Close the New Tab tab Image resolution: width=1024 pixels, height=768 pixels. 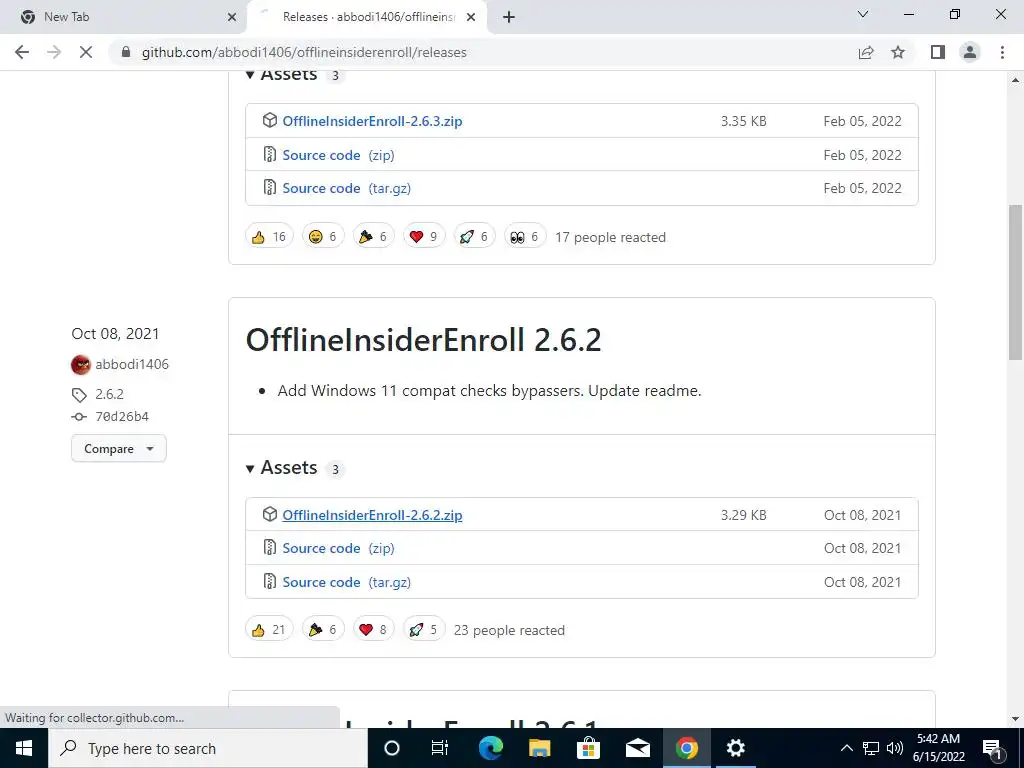[232, 17]
